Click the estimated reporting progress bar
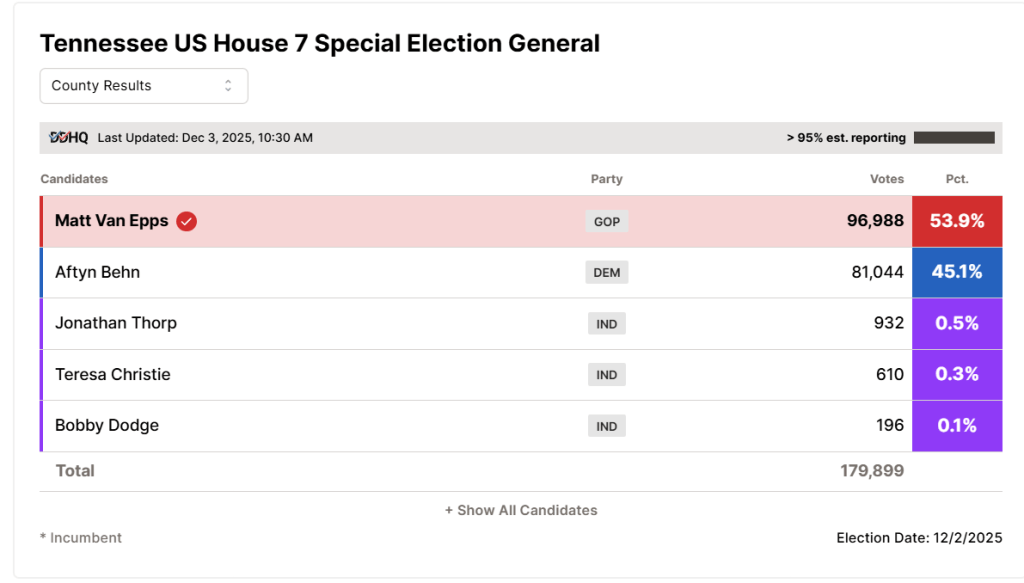 (954, 138)
